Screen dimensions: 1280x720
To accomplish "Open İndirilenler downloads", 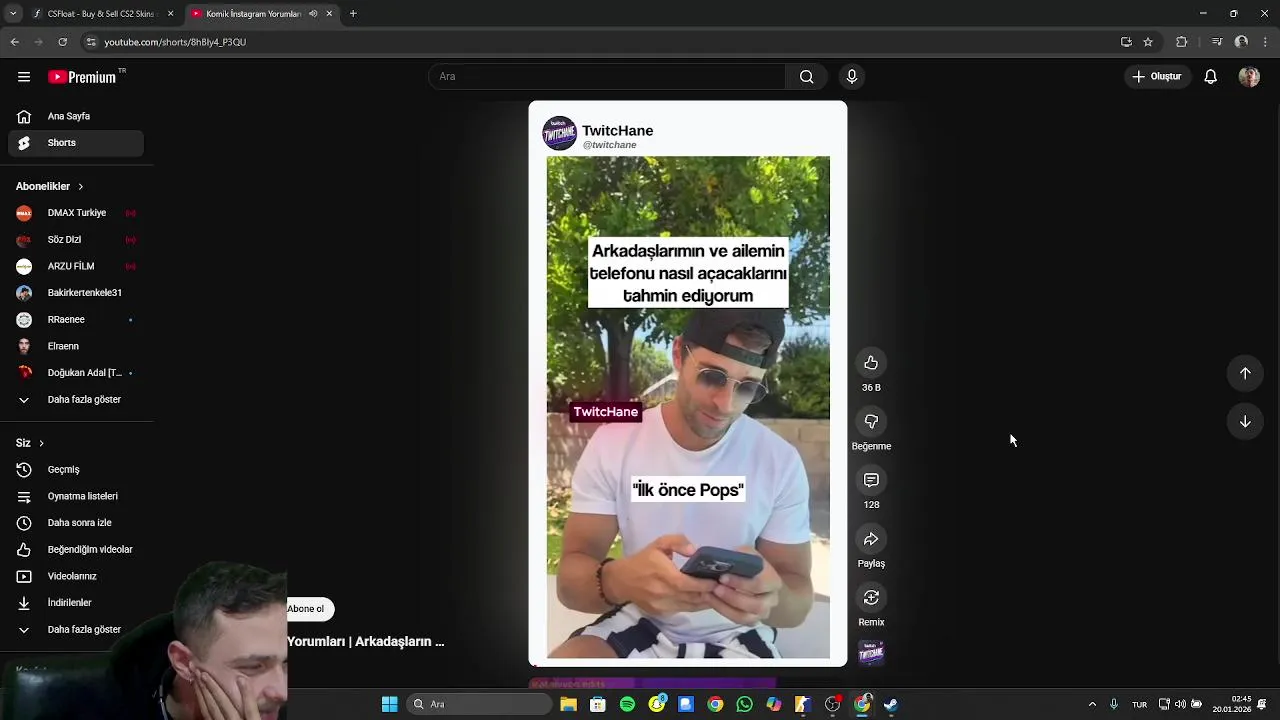I will (76, 603).
